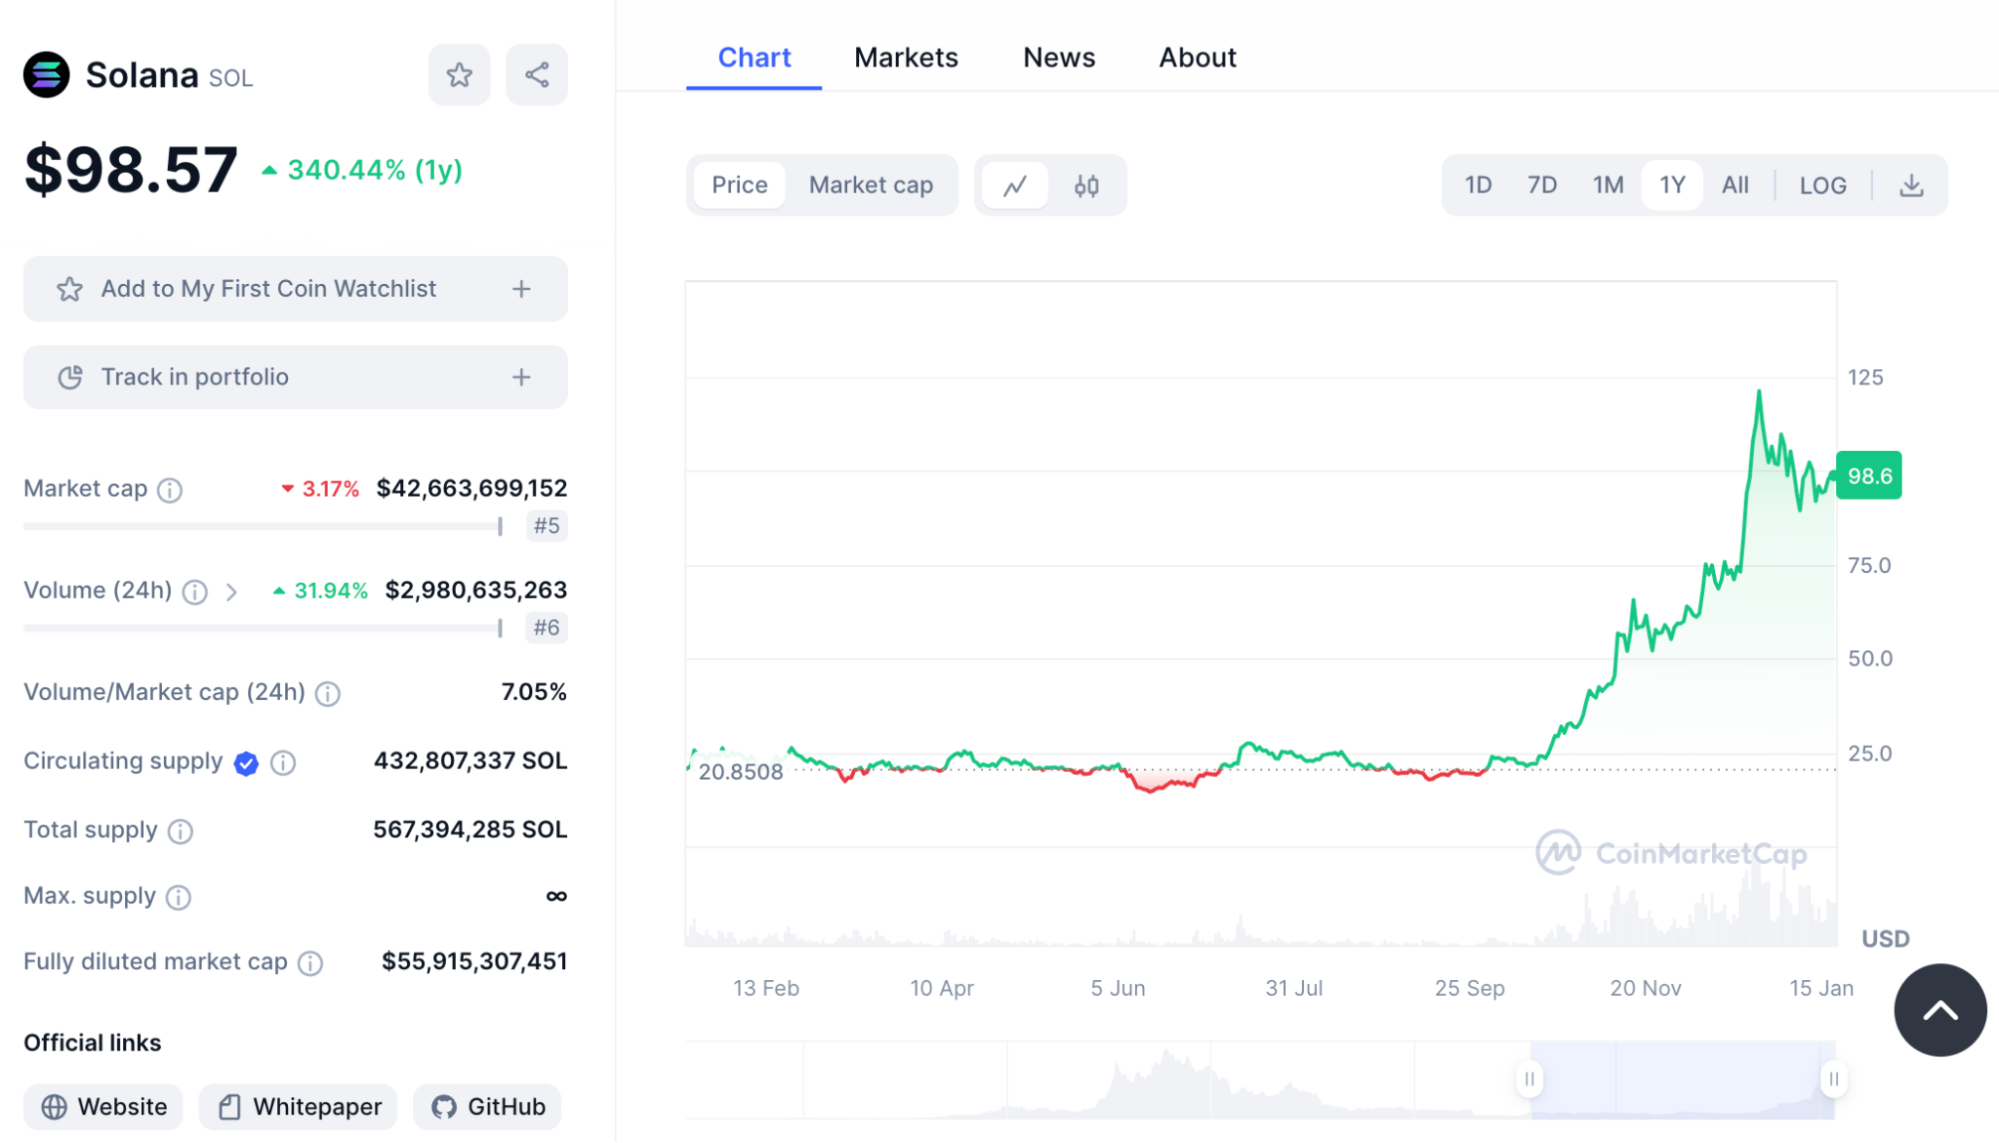Click the 20 Nov date label on the chart axis

[1645, 988]
